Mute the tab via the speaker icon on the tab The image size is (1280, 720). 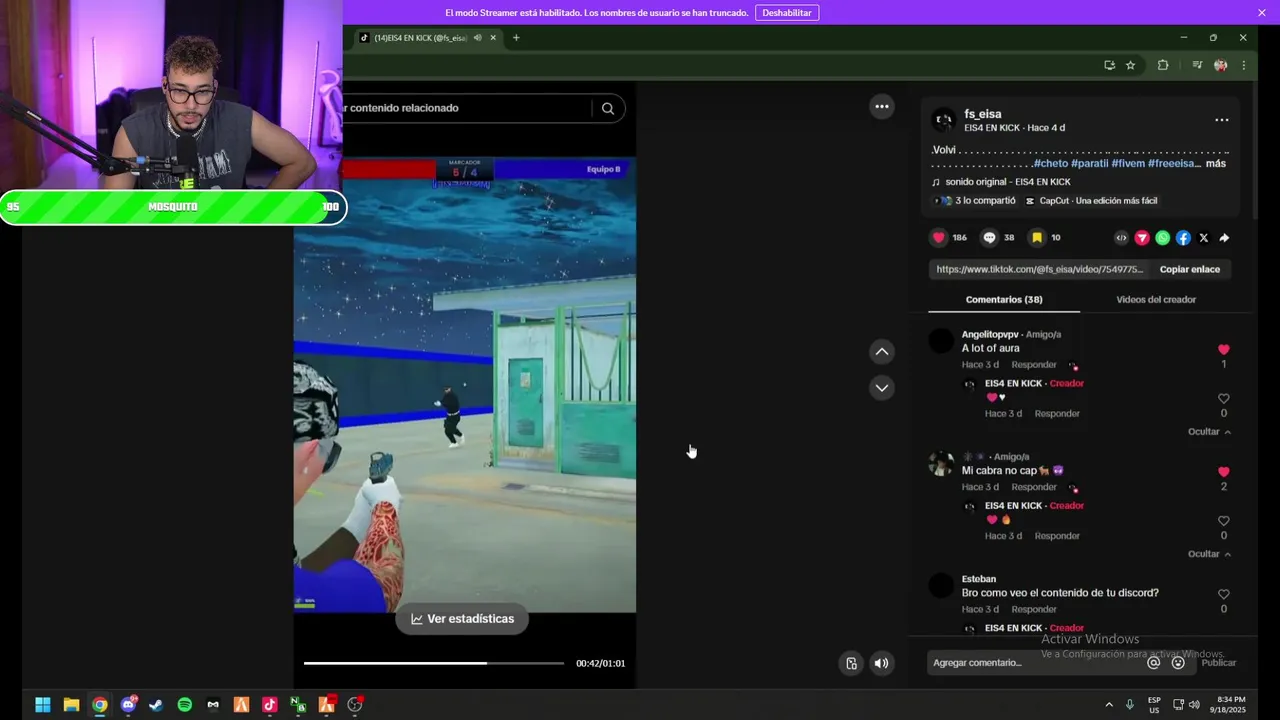click(477, 38)
